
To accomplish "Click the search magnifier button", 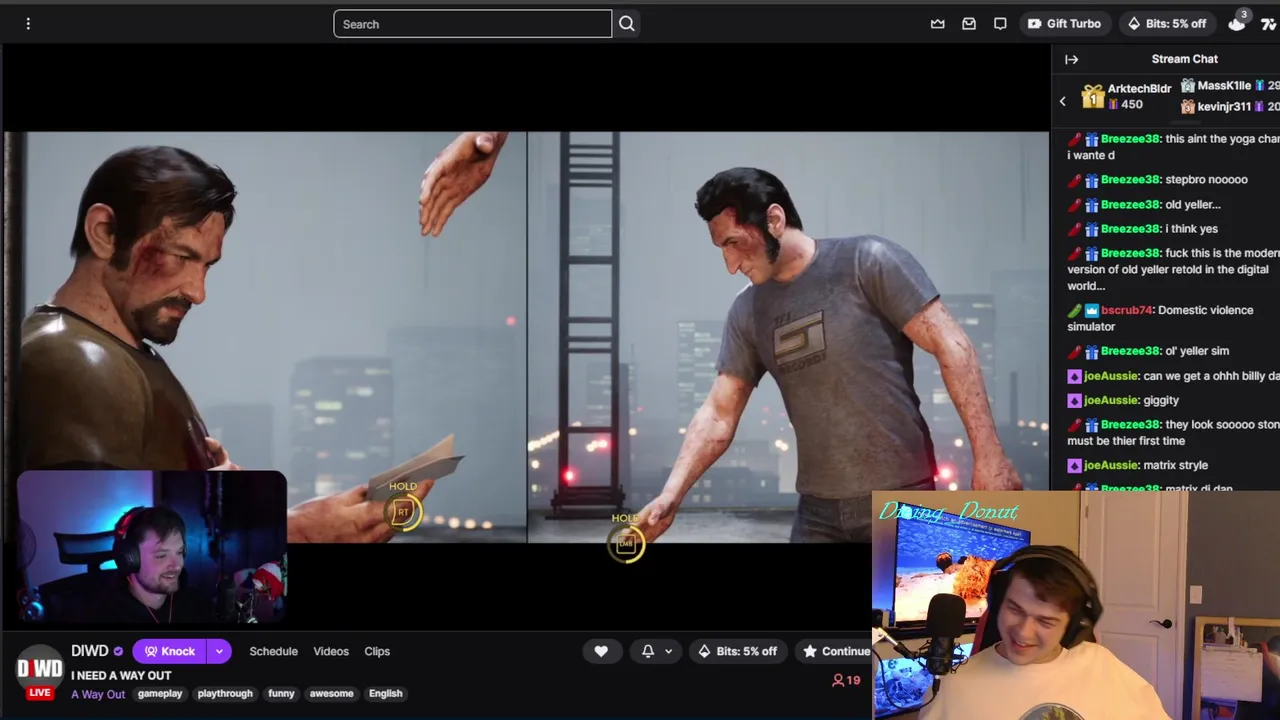I will coord(627,23).
